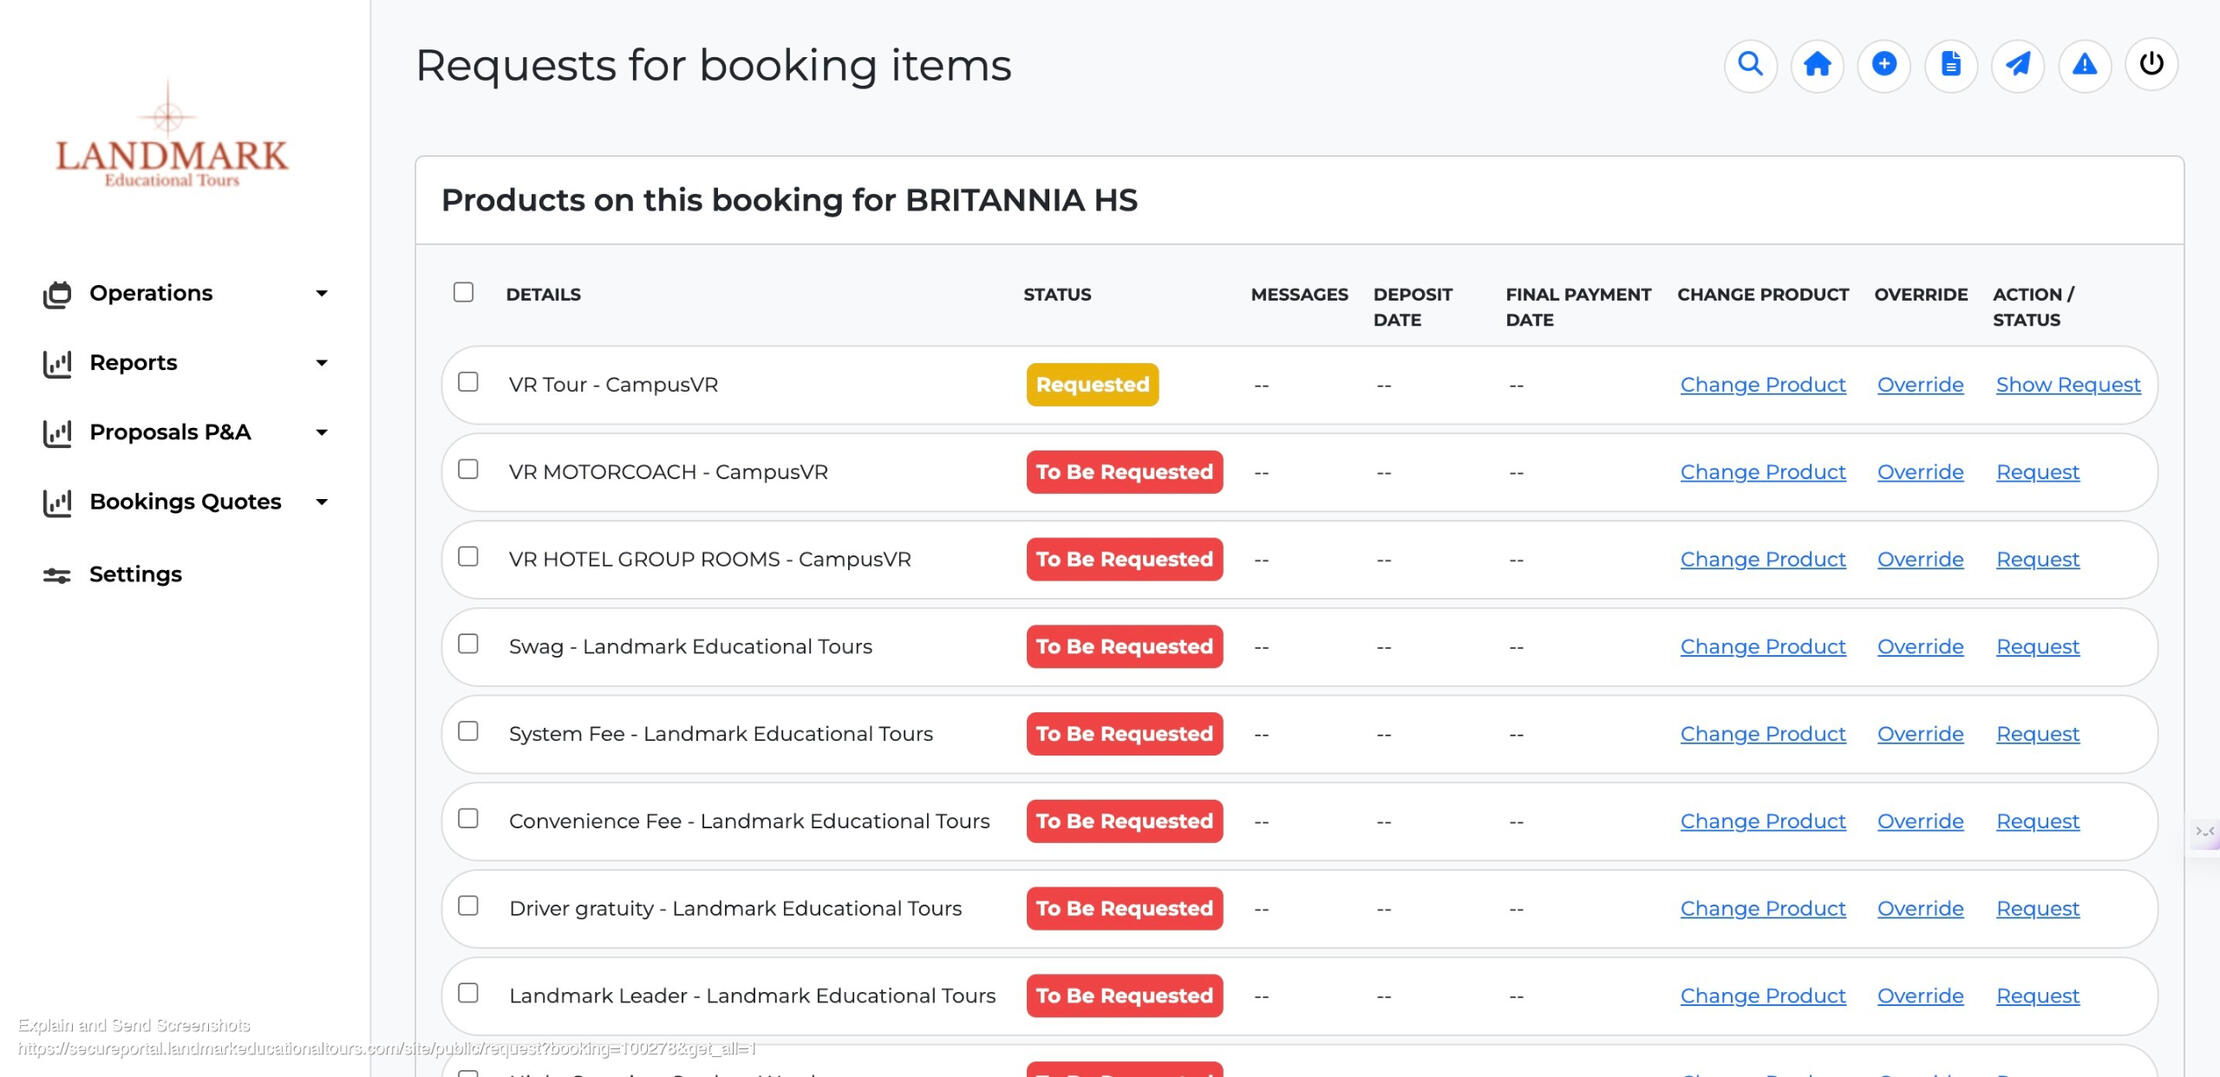Select the System Fee row checkbox
The width and height of the screenshot is (2220, 1077).
pyautogui.click(x=468, y=731)
